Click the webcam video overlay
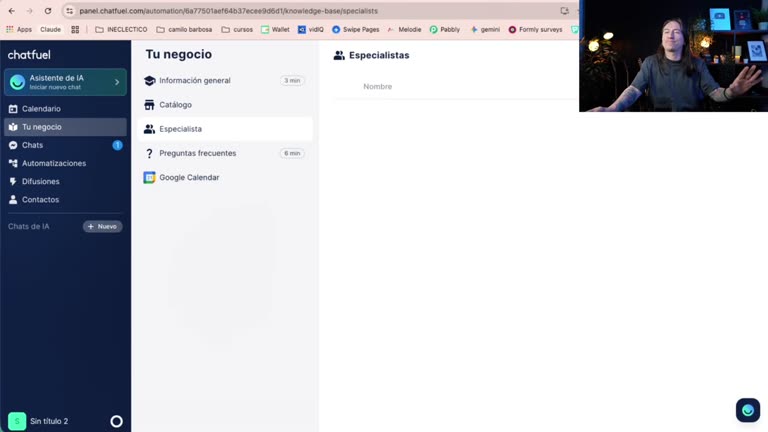This screenshot has width=768, height=432. [673, 56]
